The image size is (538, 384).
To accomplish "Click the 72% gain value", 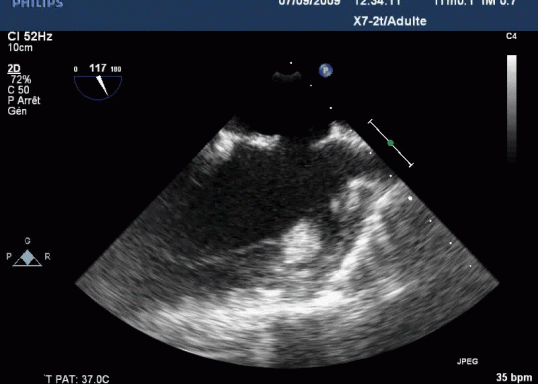I will [x=21, y=80].
